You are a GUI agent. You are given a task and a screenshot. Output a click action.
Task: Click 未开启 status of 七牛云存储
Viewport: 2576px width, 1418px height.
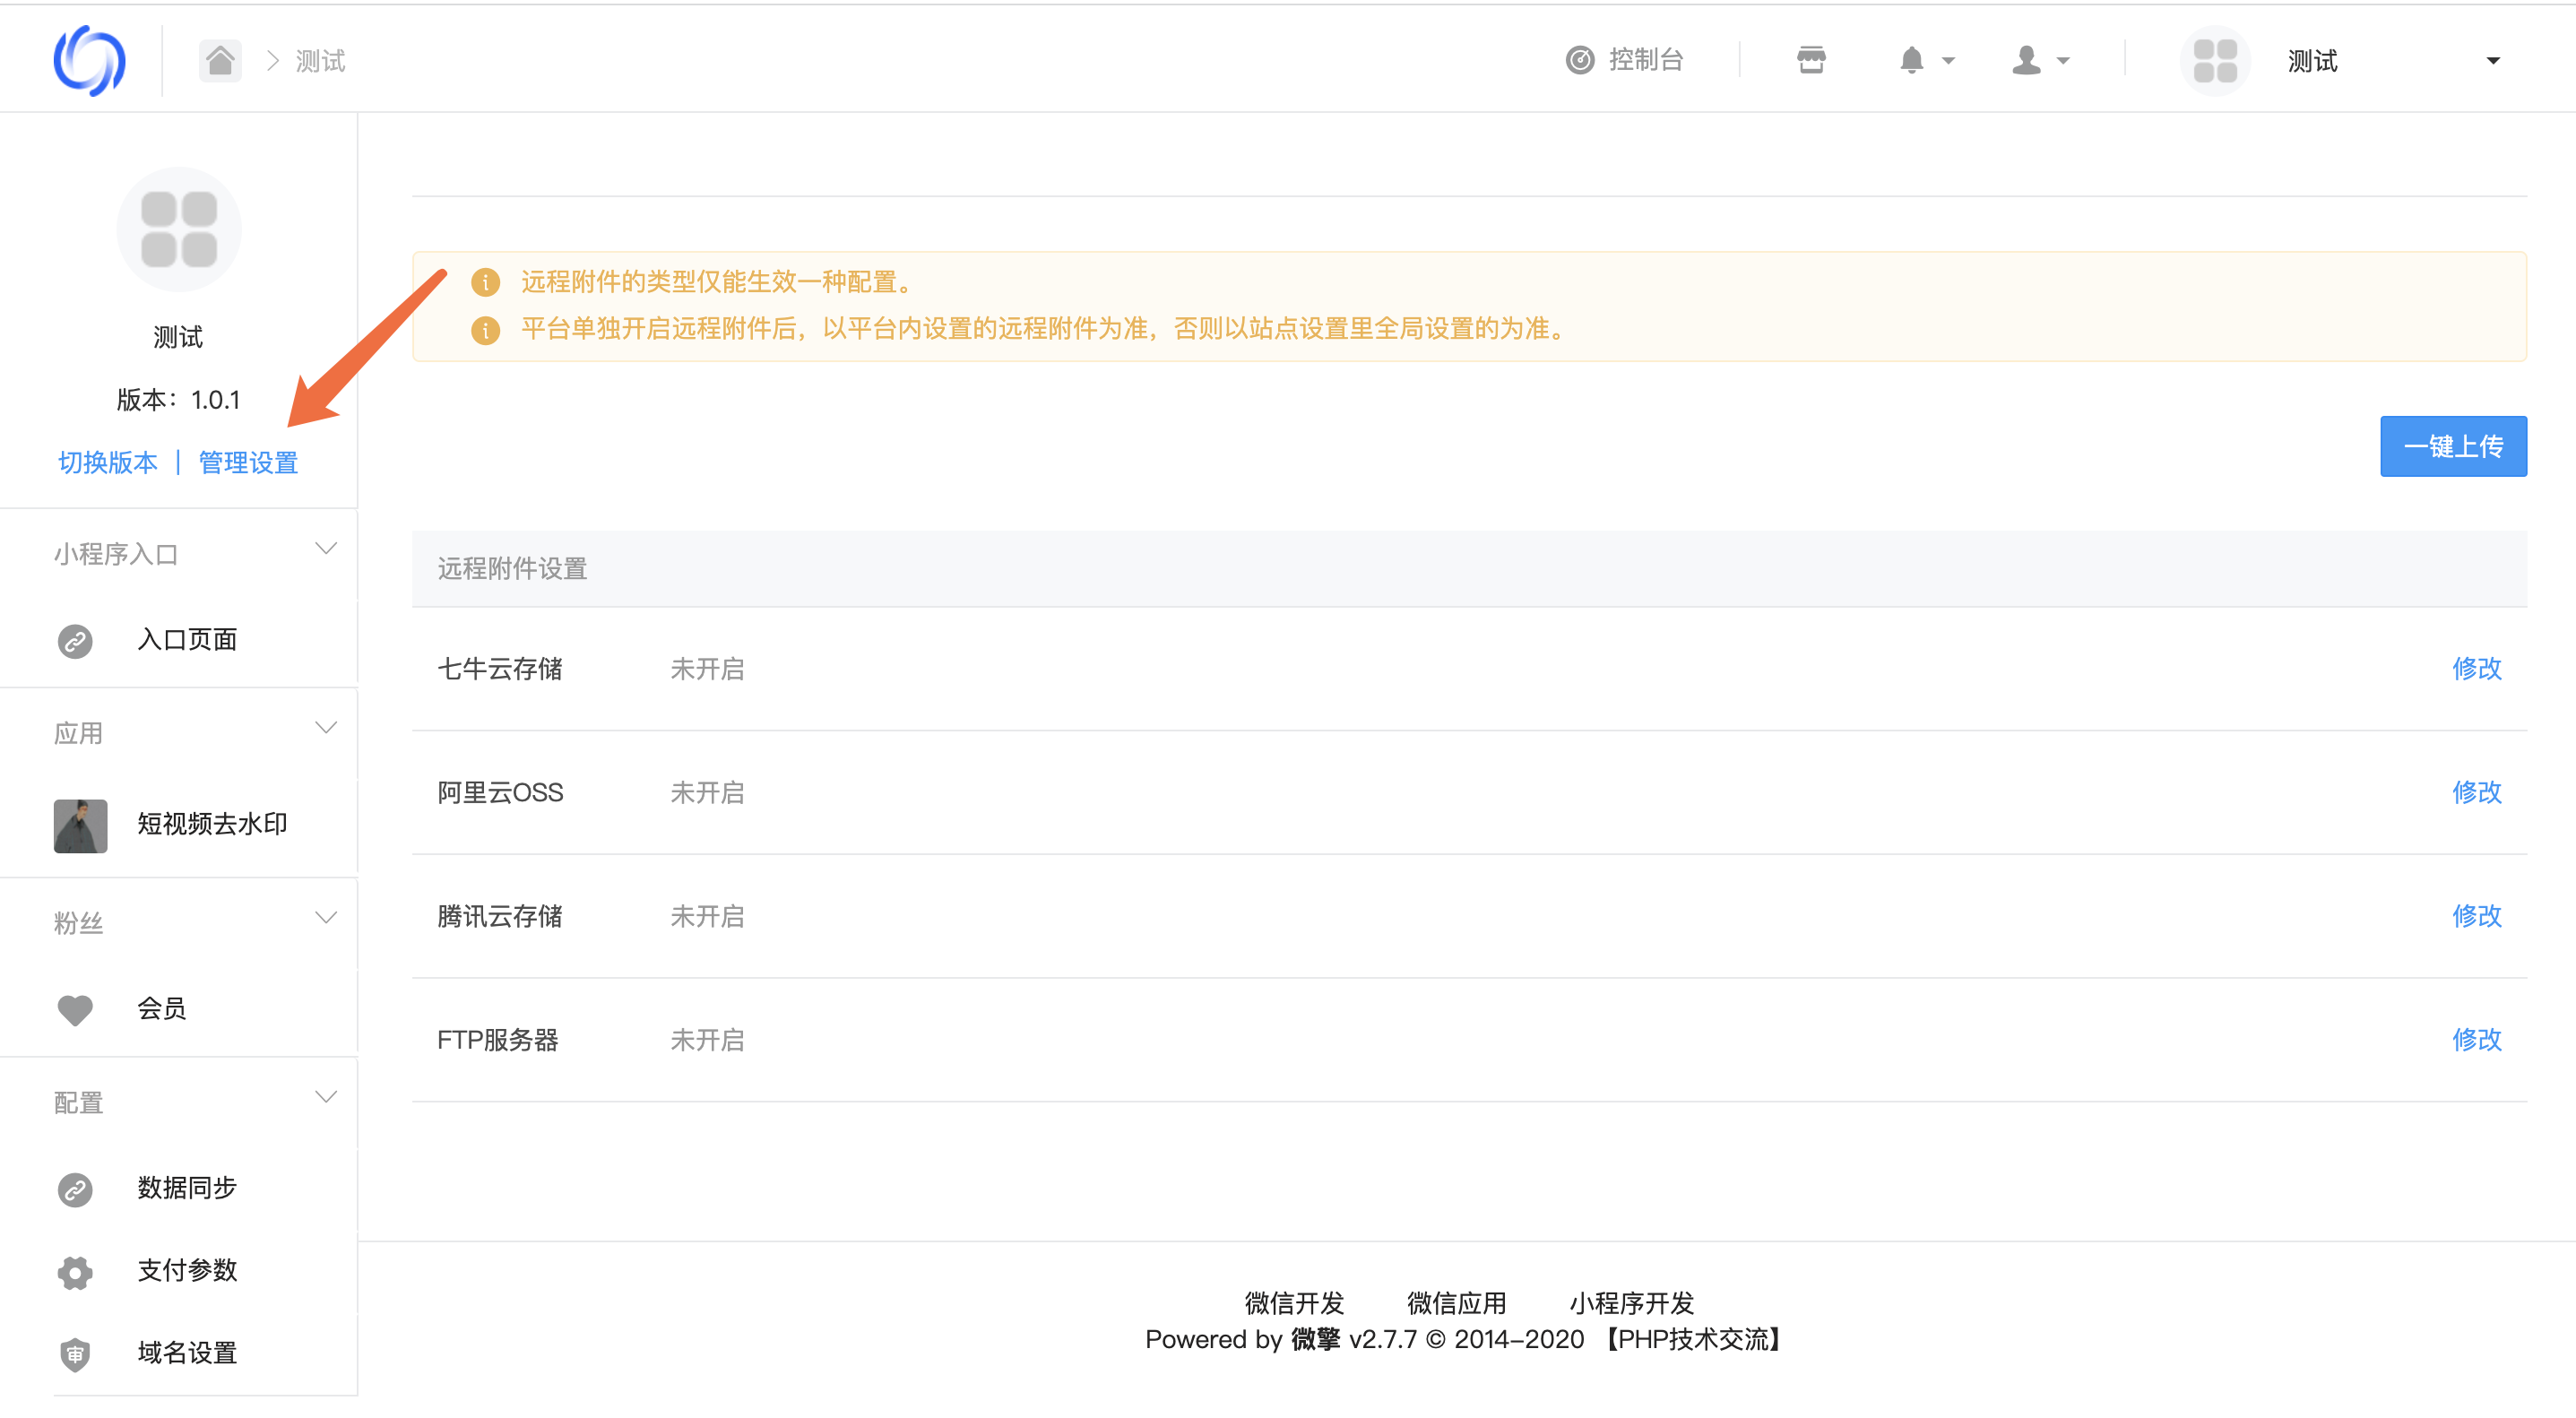[707, 669]
